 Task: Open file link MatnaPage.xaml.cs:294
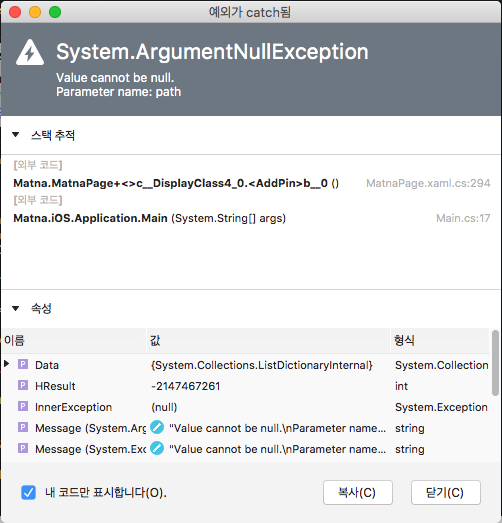[428, 183]
